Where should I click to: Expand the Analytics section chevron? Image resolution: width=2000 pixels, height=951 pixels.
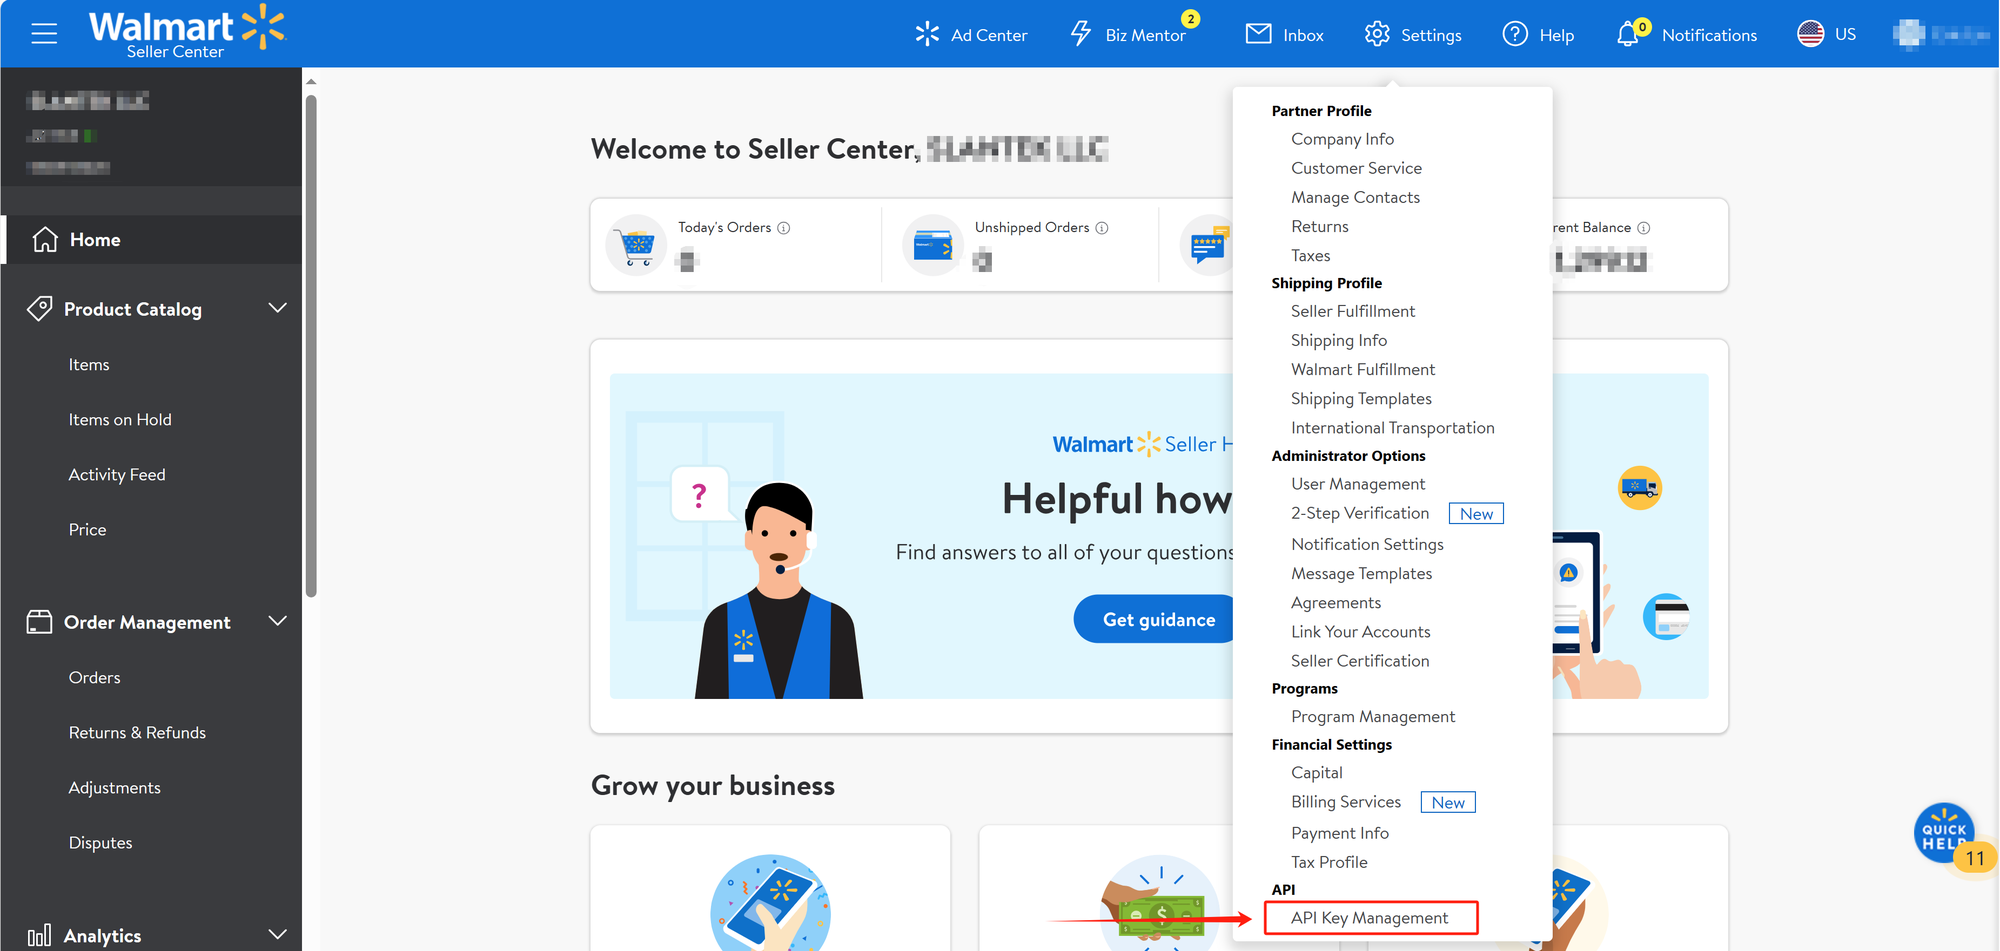(278, 935)
